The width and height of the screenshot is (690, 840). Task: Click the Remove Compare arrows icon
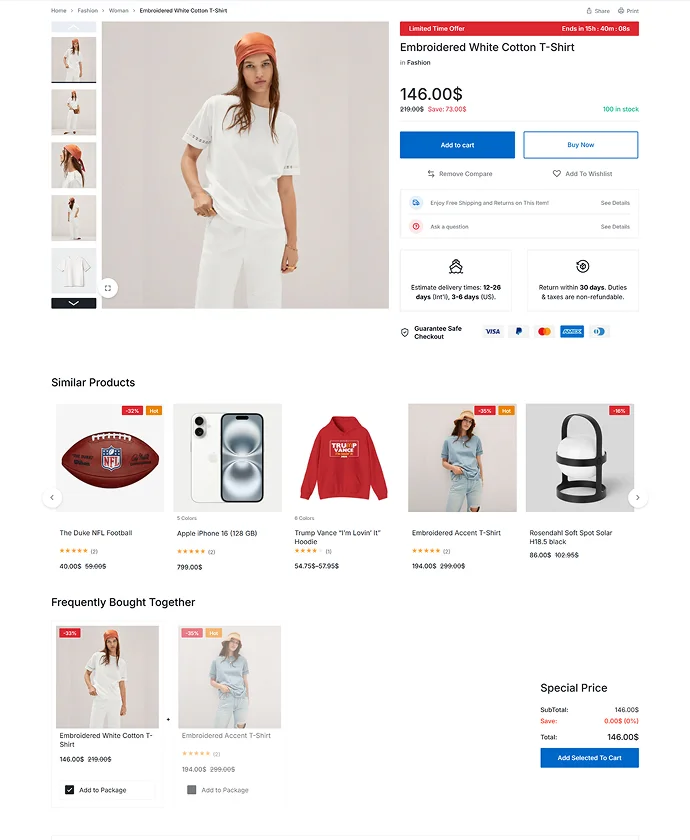431,174
